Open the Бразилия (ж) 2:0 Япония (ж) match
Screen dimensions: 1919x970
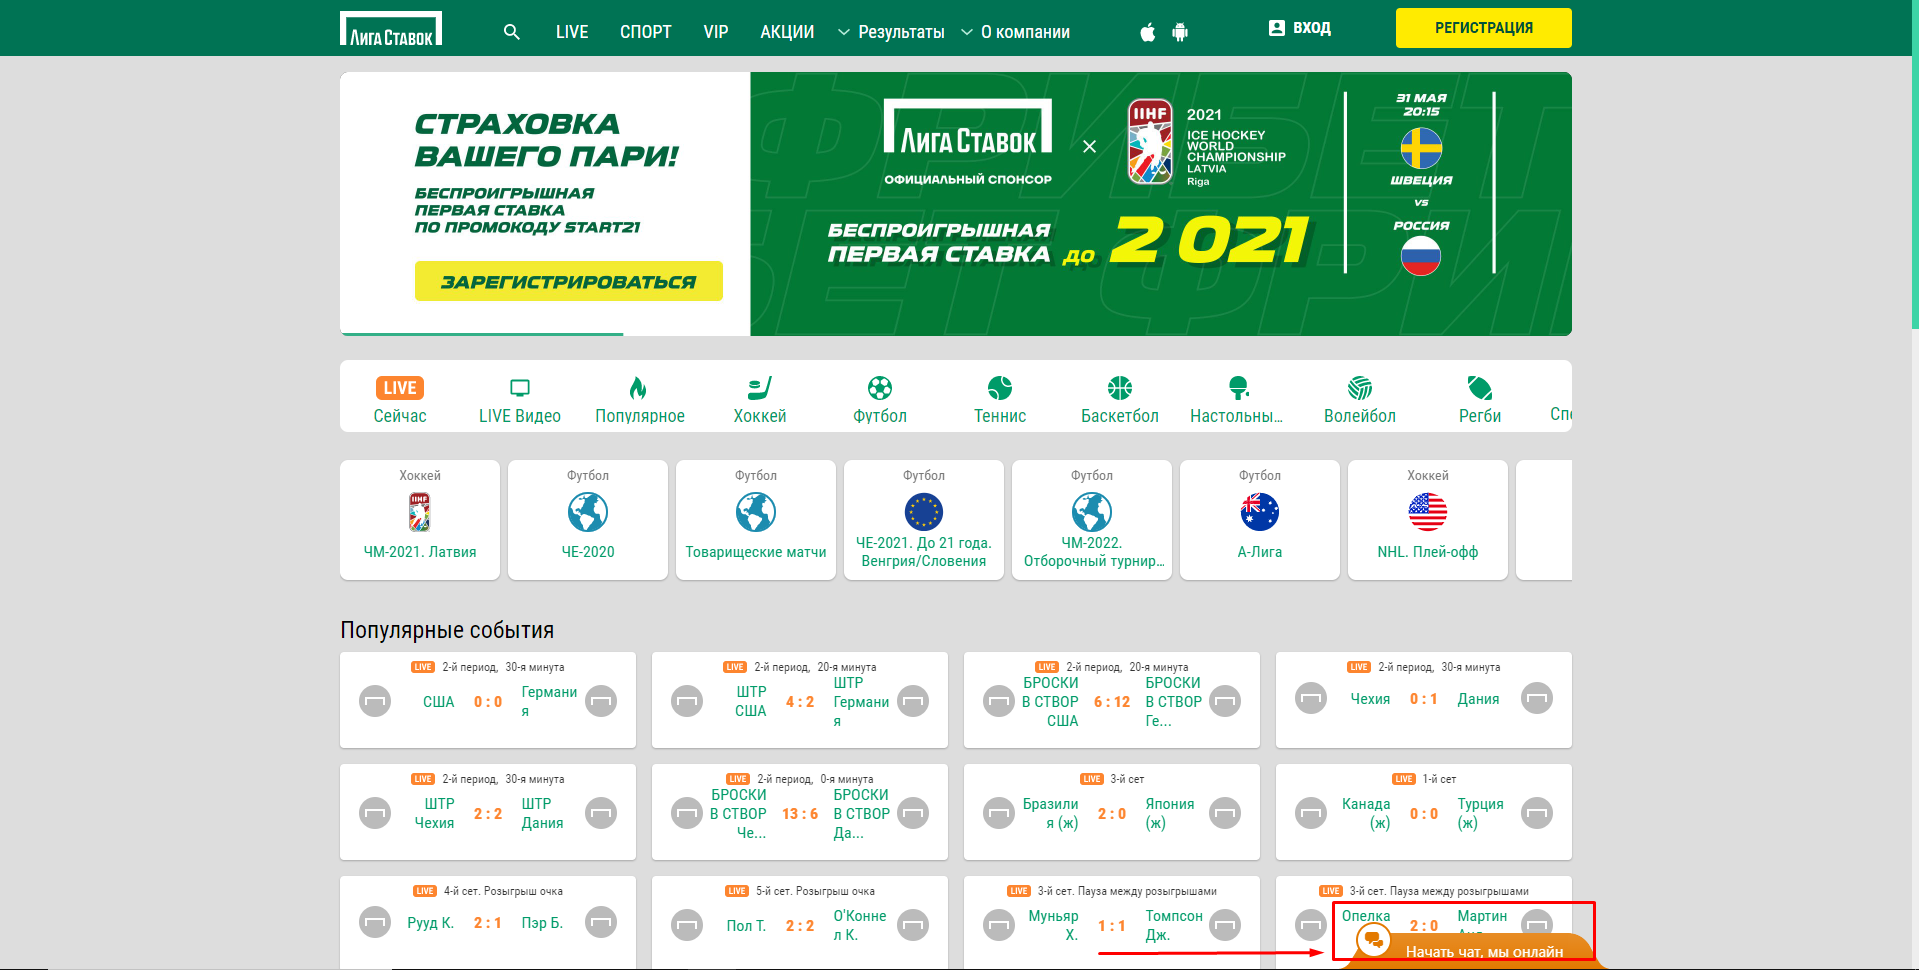tap(1112, 812)
